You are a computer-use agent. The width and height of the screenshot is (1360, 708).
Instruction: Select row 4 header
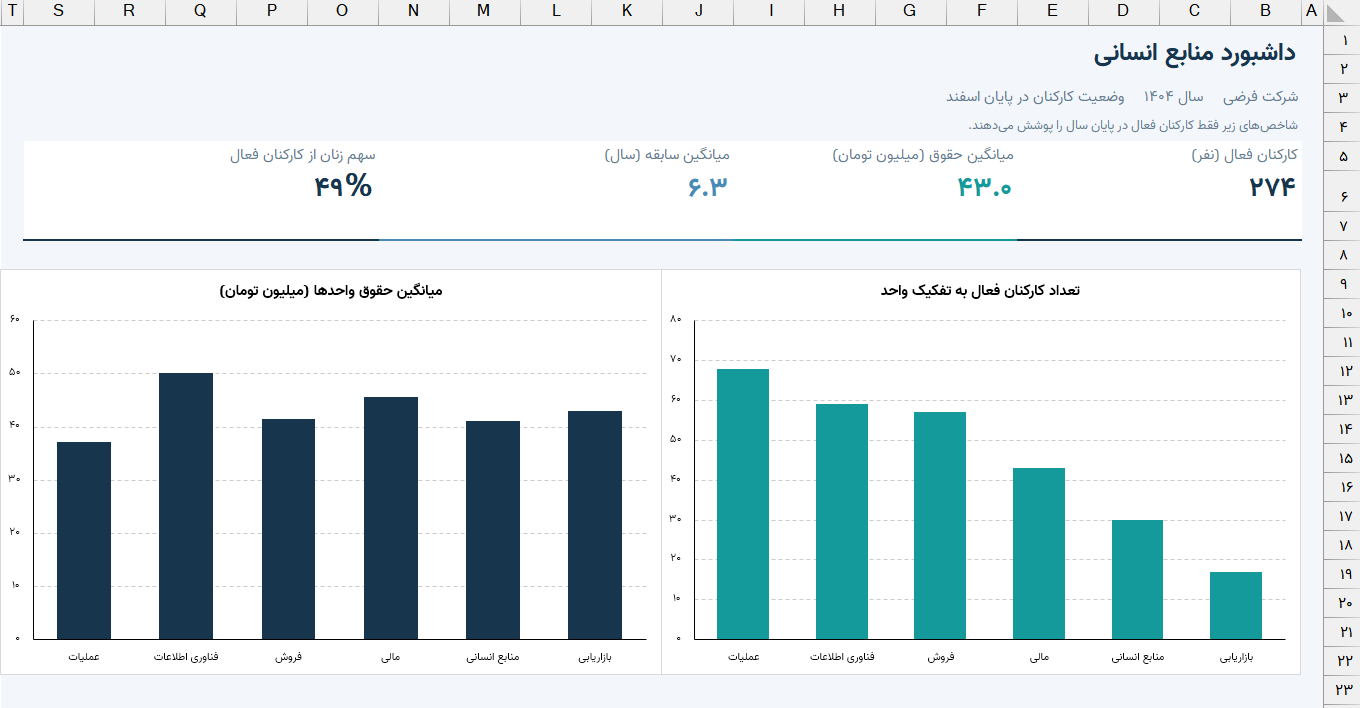coord(1342,126)
